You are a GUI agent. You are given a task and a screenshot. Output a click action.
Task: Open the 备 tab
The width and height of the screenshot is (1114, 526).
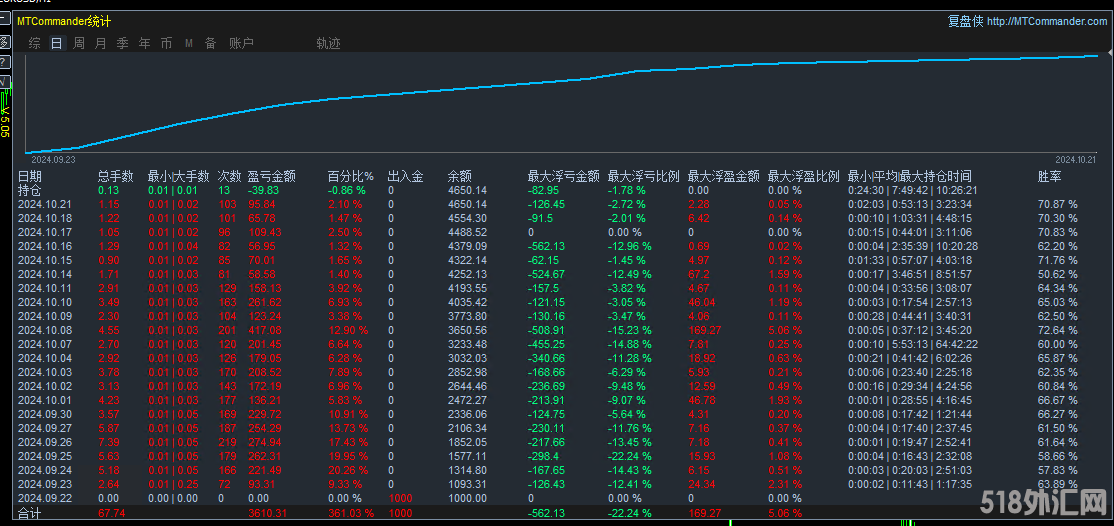point(210,43)
